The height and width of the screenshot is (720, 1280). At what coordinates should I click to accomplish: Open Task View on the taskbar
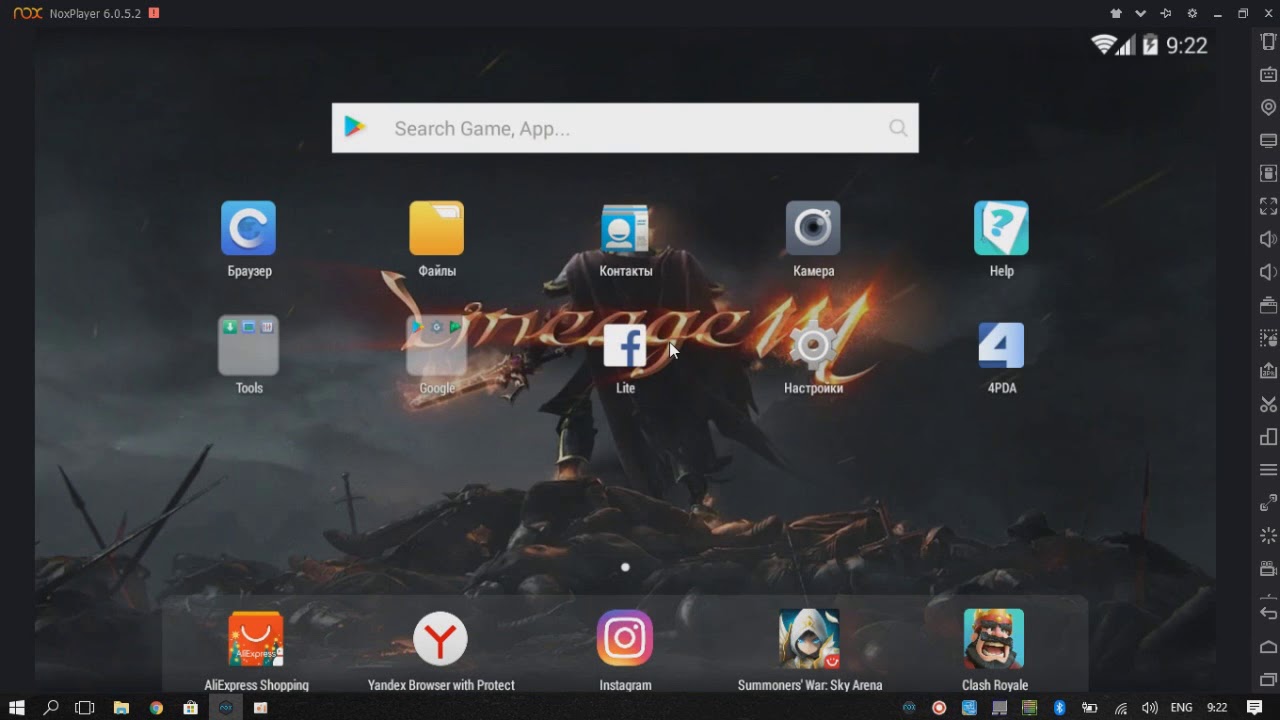click(85, 708)
